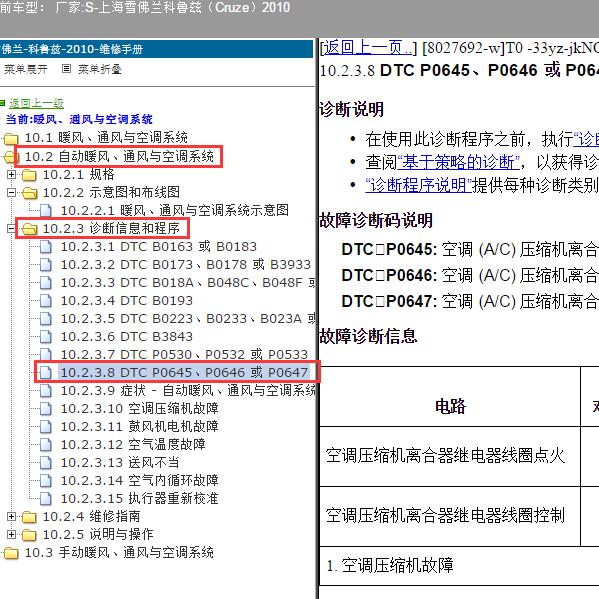Image resolution: width=599 pixels, height=599 pixels.
Task: Click document icon of 10.2.2.1 暖风、通风与空调系统示意图
Action: 46,210
